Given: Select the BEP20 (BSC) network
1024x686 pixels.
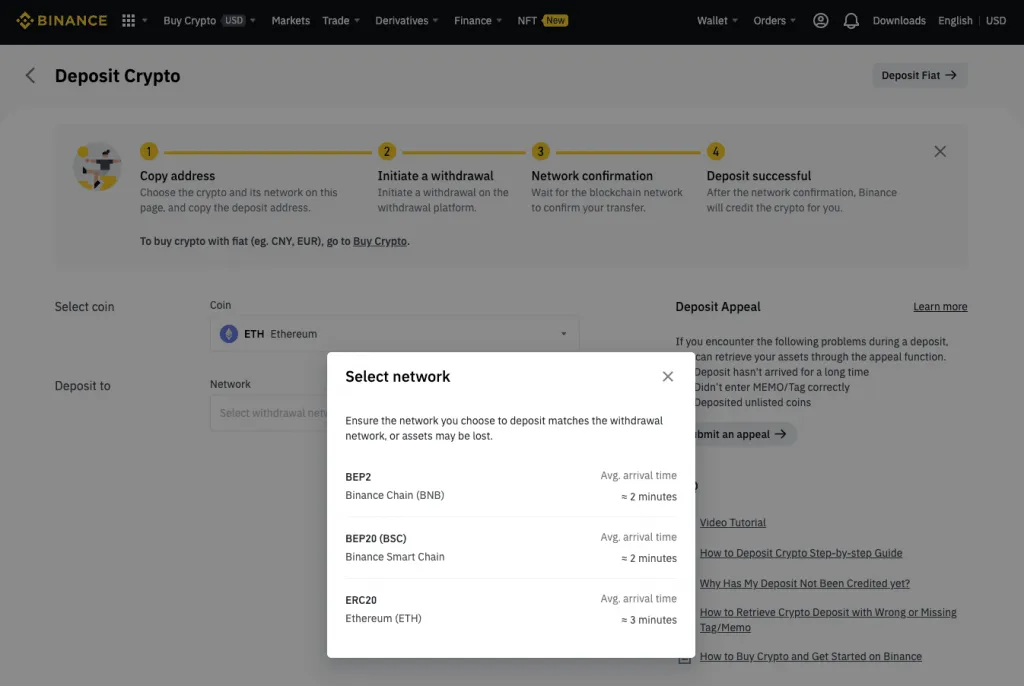Looking at the screenshot, I should click(x=511, y=547).
